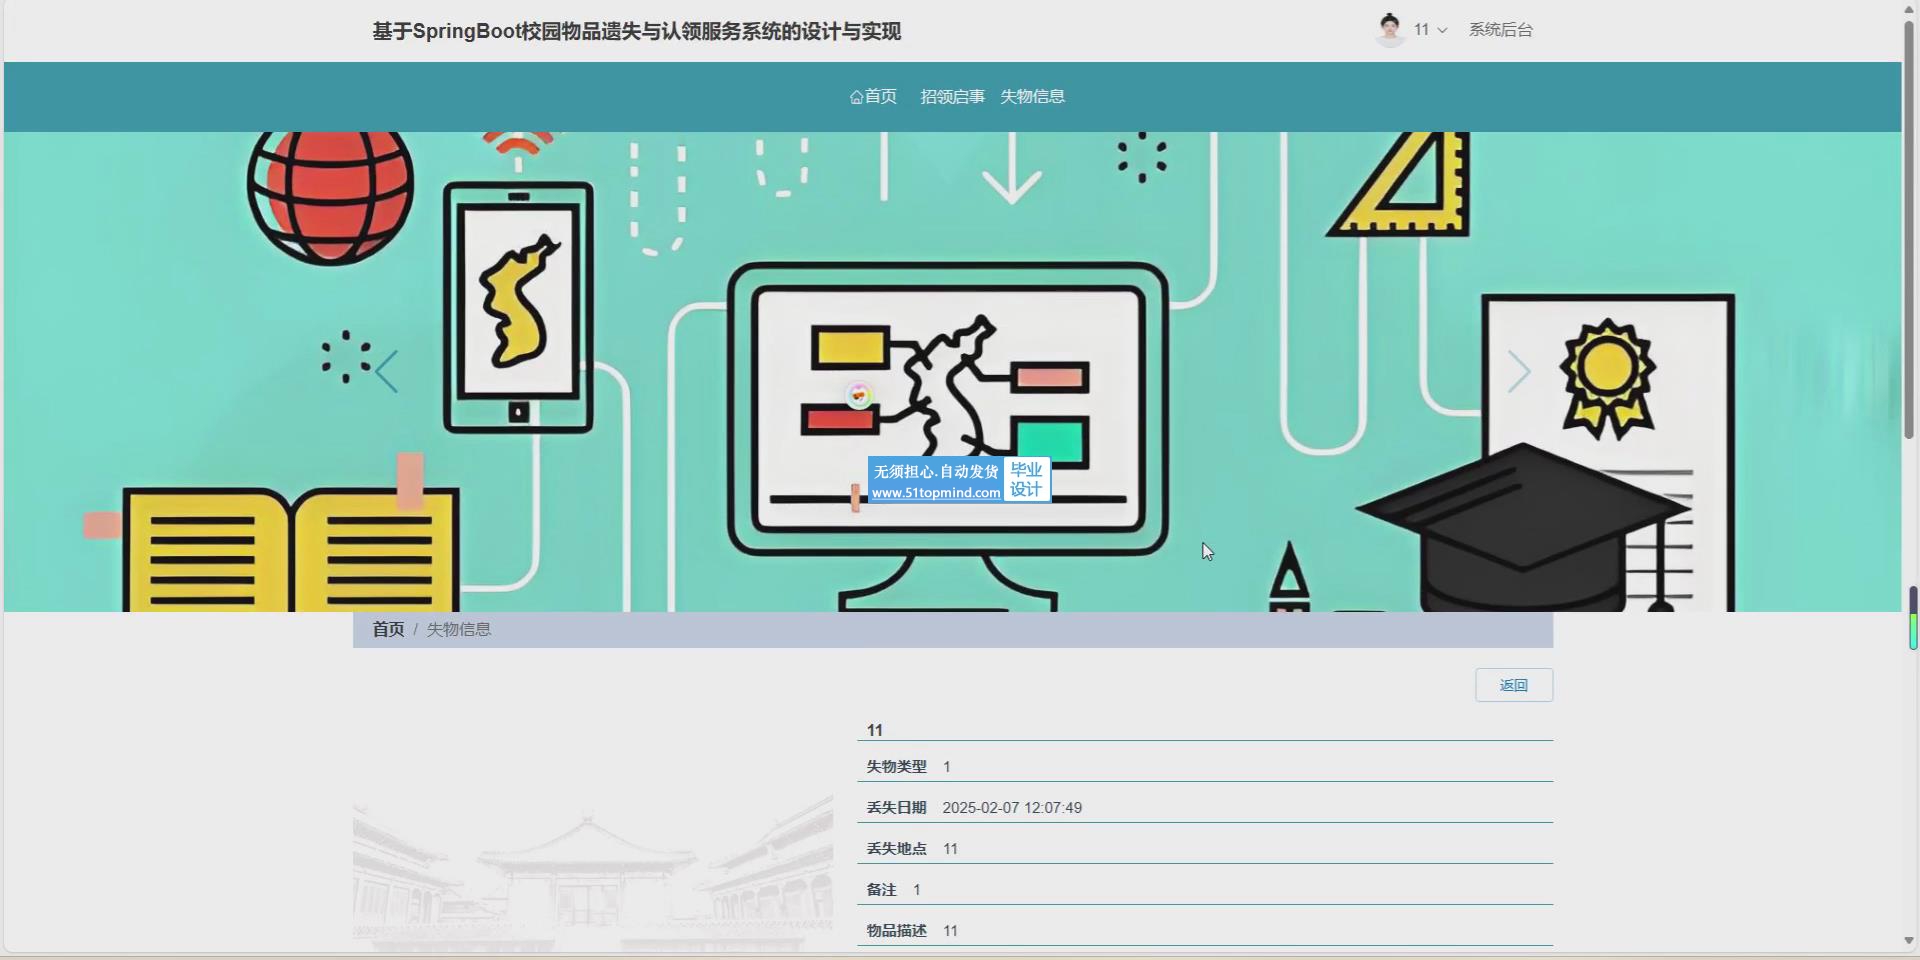Click the vertical scrollbar thumb
Screen dimensions: 1920x960
[x=1908, y=230]
